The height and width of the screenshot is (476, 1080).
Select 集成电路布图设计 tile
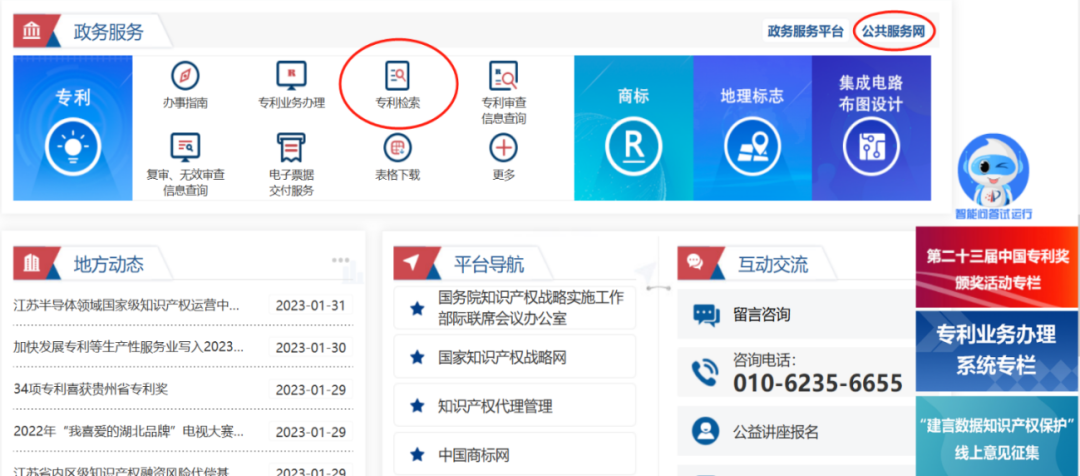(x=871, y=128)
